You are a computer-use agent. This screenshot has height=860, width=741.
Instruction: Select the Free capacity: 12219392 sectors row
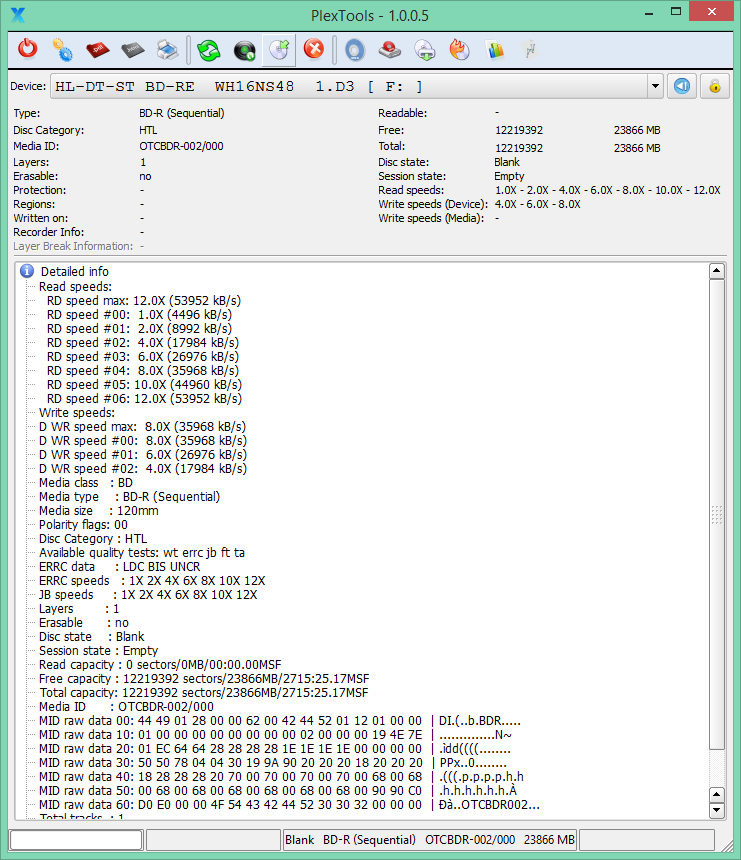click(x=204, y=679)
